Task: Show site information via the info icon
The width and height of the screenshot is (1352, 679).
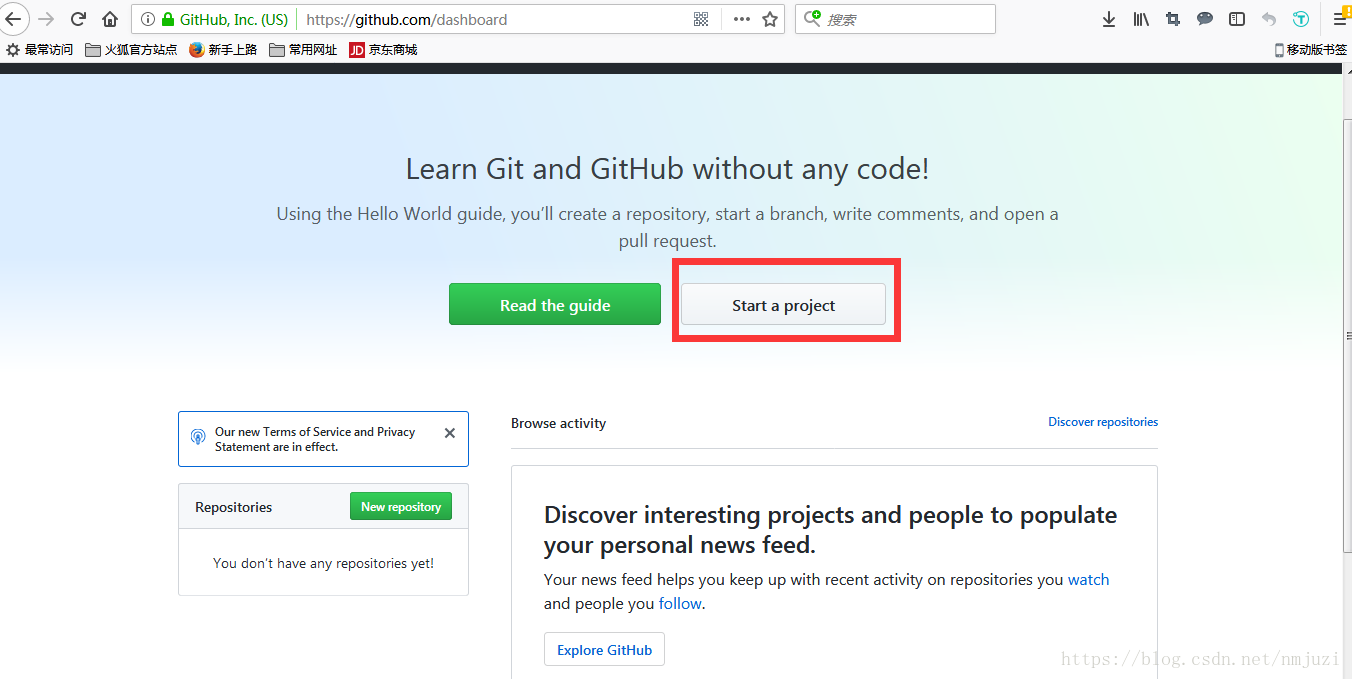Action: coord(148,19)
